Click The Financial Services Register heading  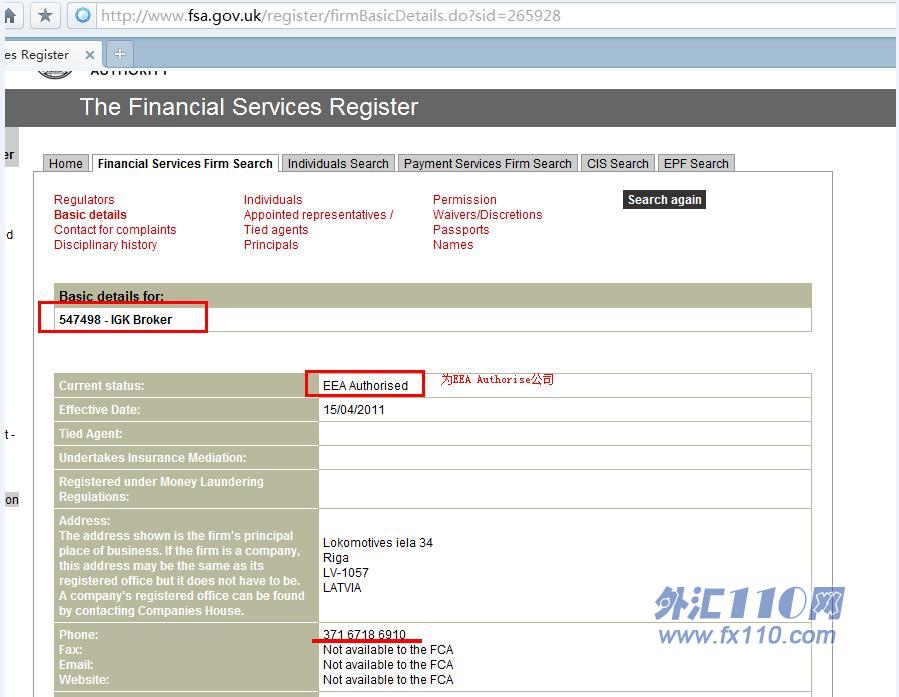[249, 107]
